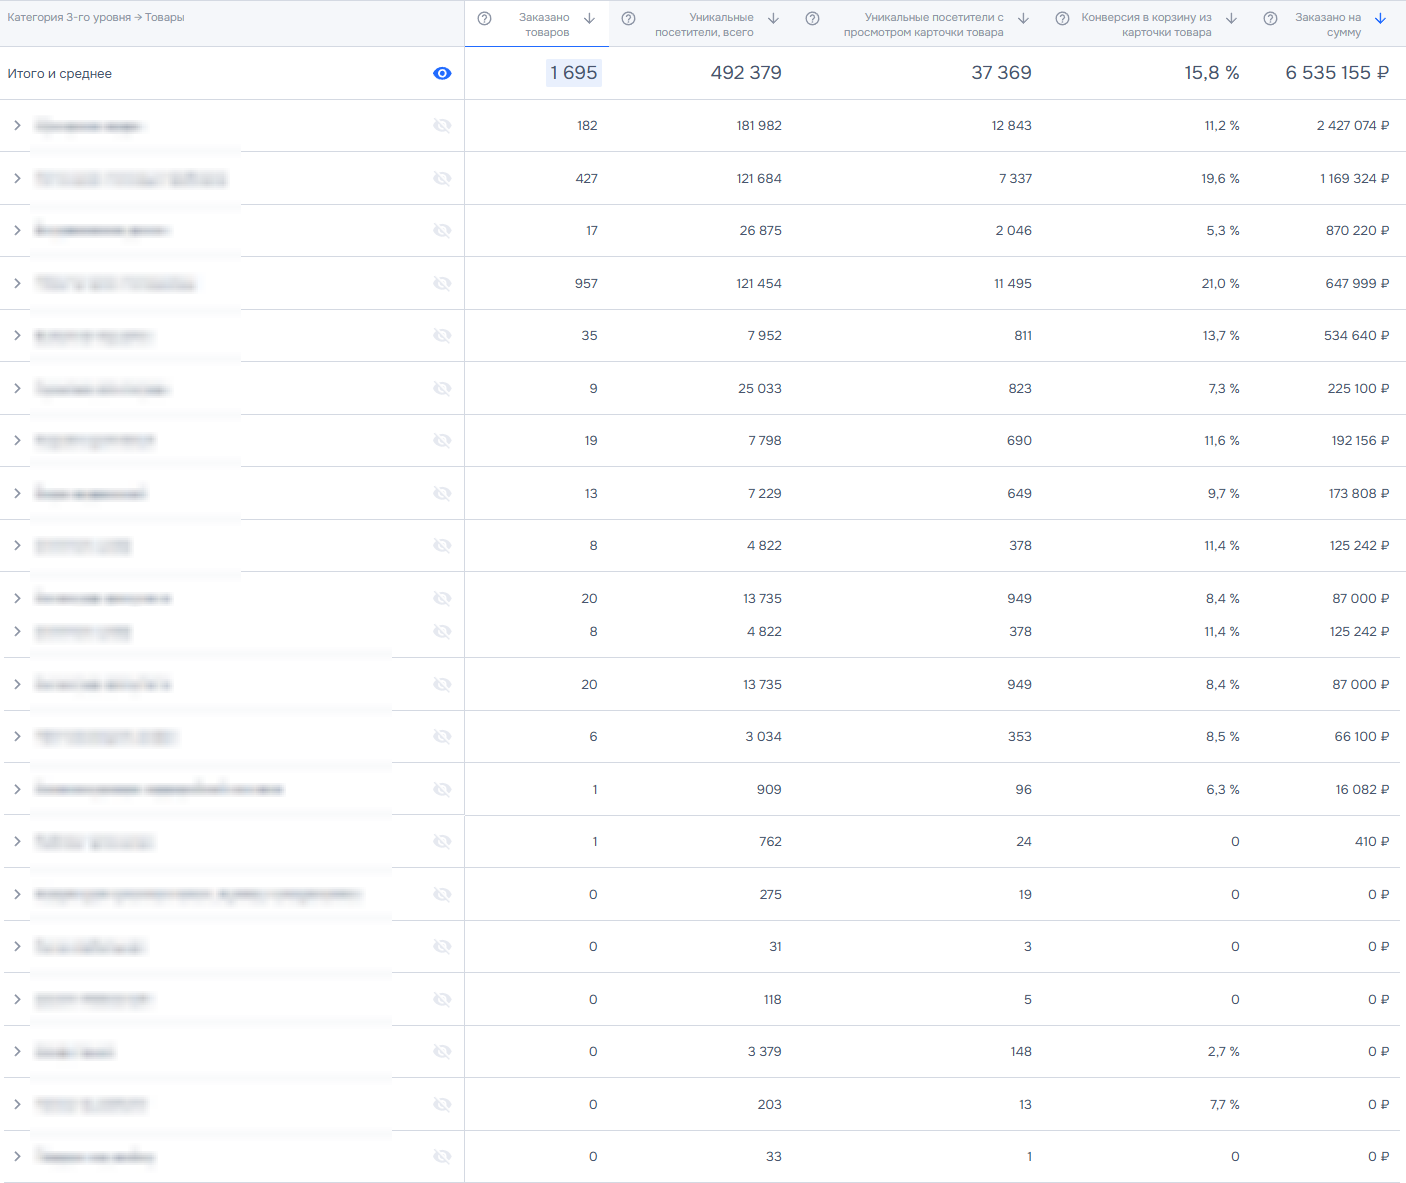Toggle eye icon in "Итого и среднее" row

pyautogui.click(x=442, y=74)
